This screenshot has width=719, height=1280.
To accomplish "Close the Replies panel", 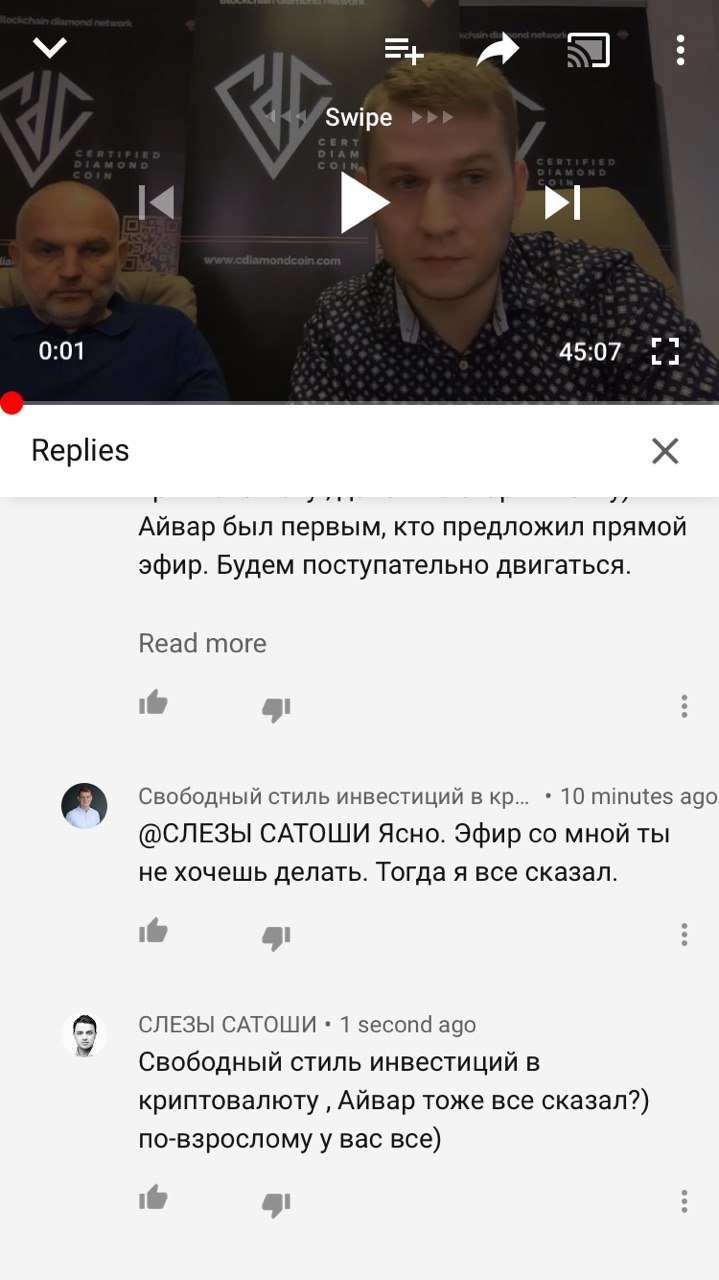I will [665, 451].
